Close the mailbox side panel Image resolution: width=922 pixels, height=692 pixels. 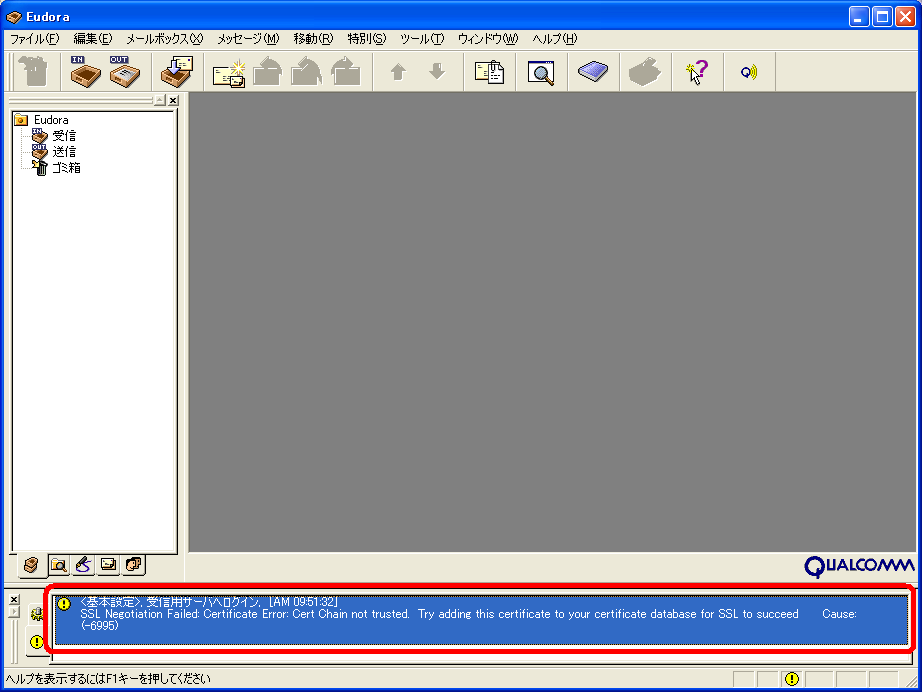pyautogui.click(x=173, y=101)
